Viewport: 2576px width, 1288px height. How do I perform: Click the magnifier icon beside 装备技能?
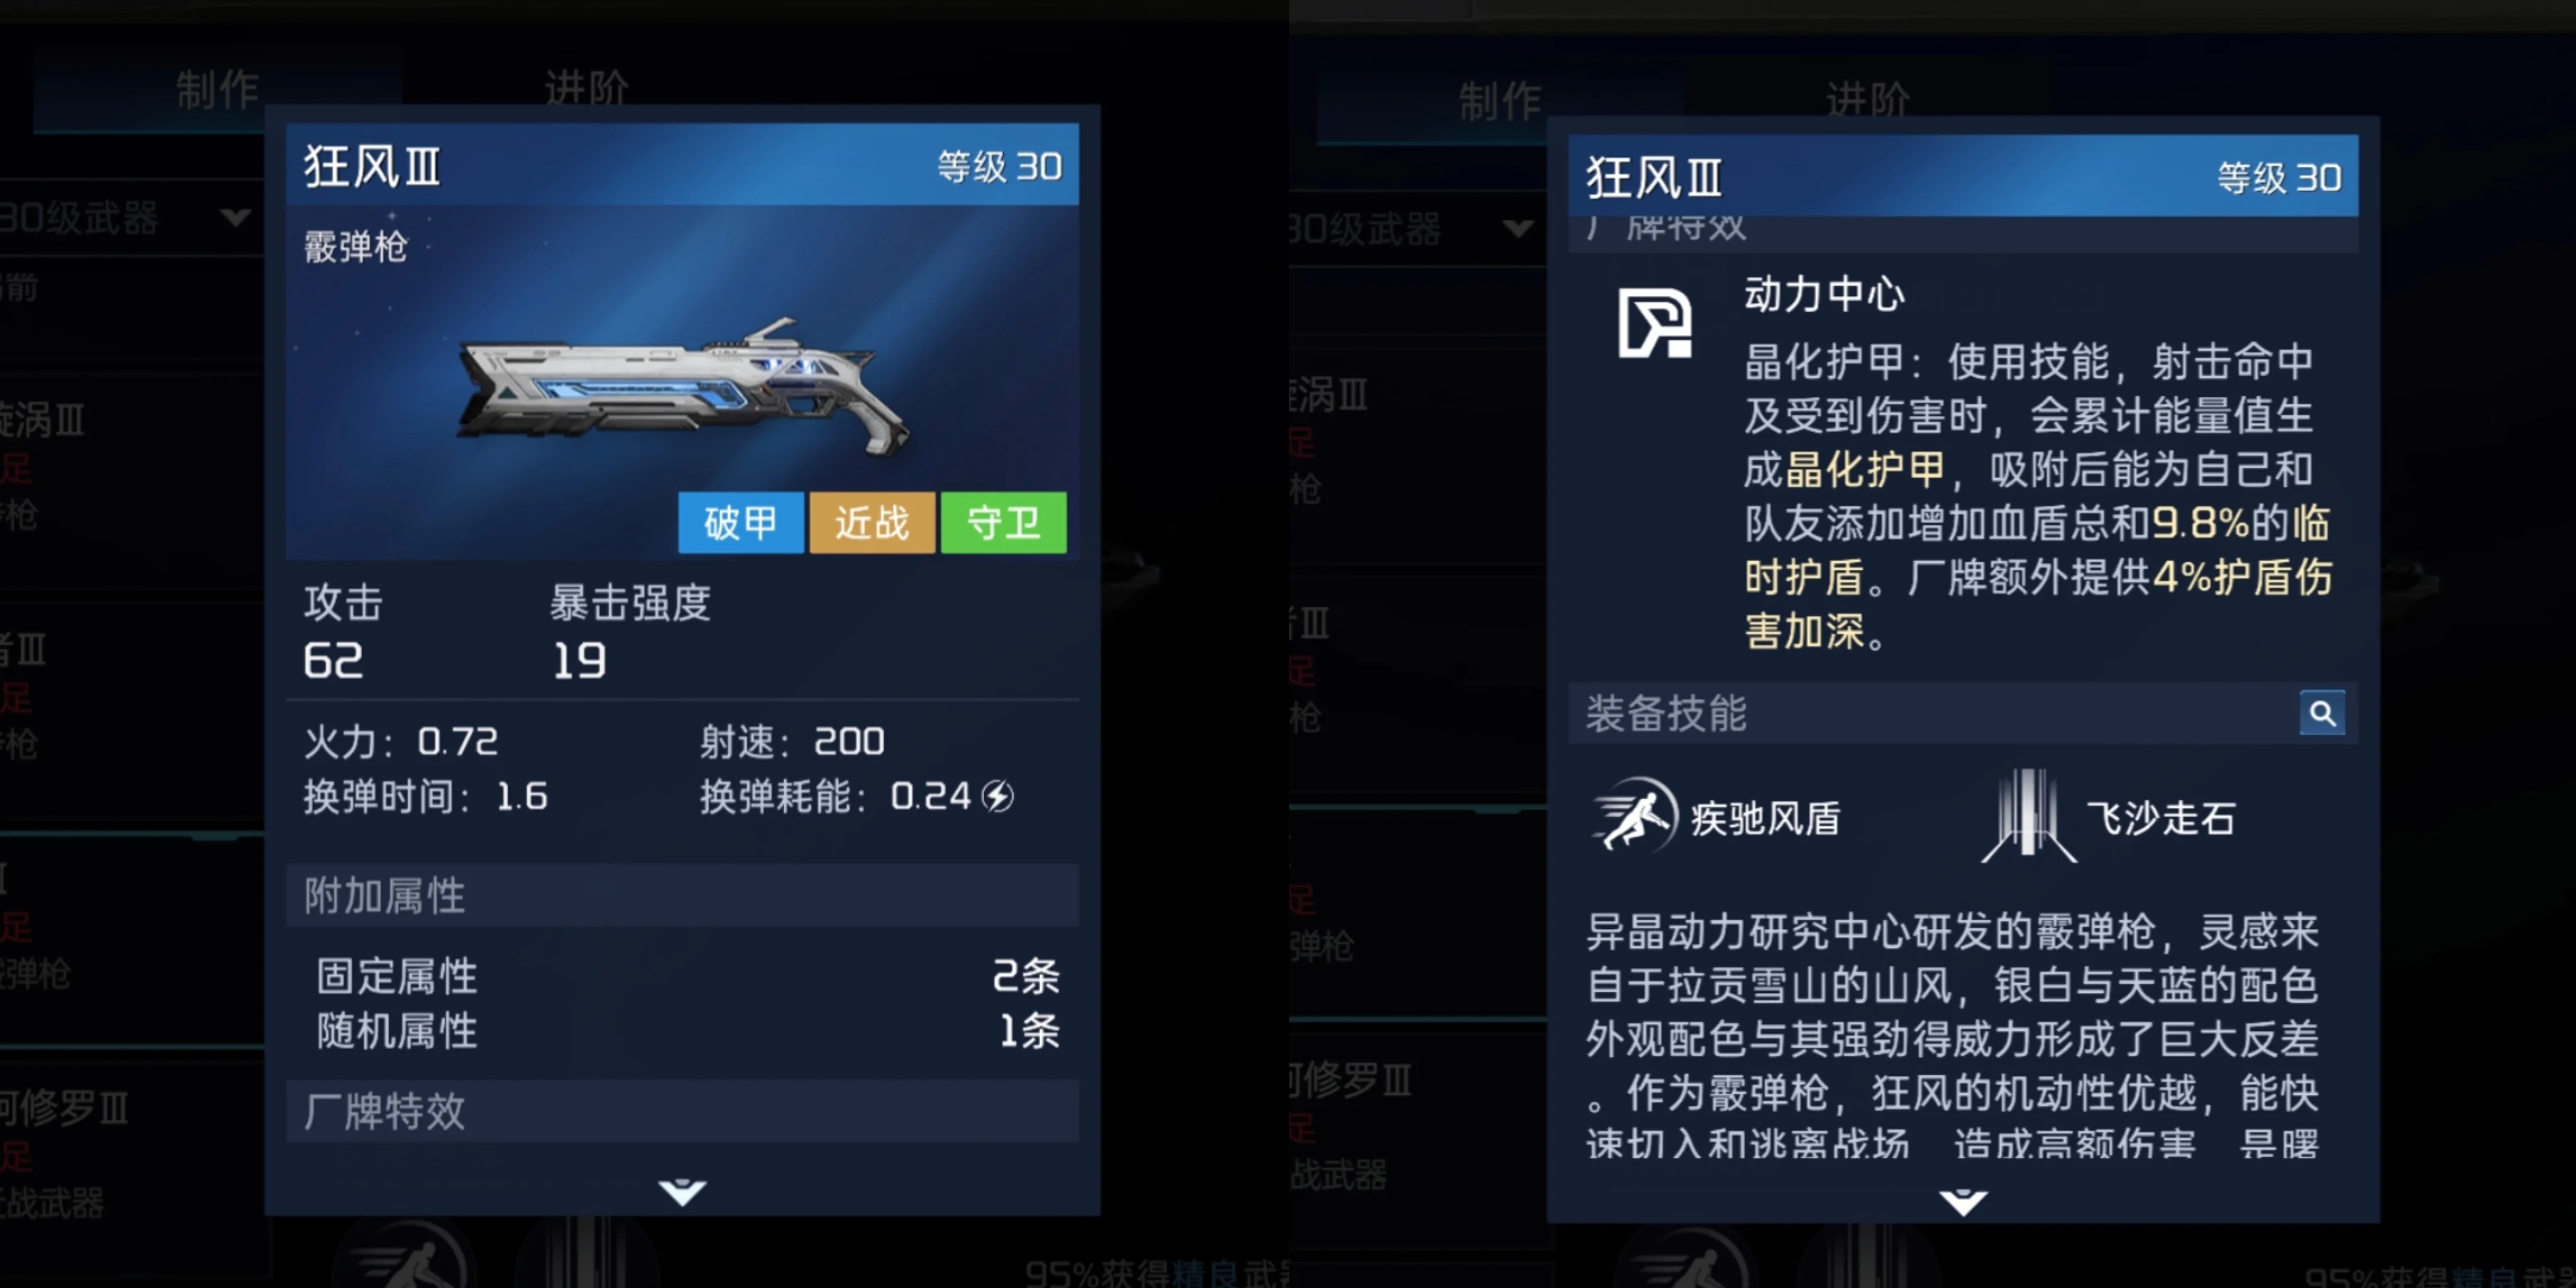pyautogui.click(x=2321, y=713)
